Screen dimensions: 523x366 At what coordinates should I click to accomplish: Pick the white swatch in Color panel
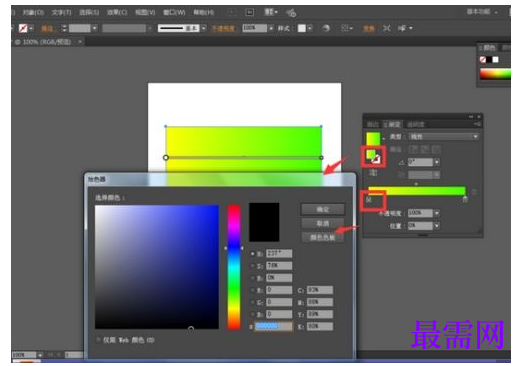click(x=495, y=59)
